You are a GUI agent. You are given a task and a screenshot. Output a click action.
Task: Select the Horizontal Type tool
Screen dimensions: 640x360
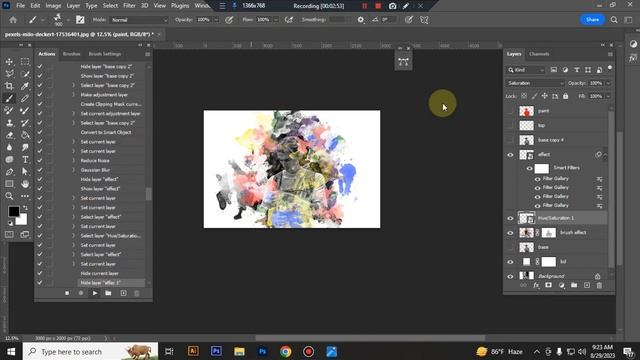click(25, 160)
